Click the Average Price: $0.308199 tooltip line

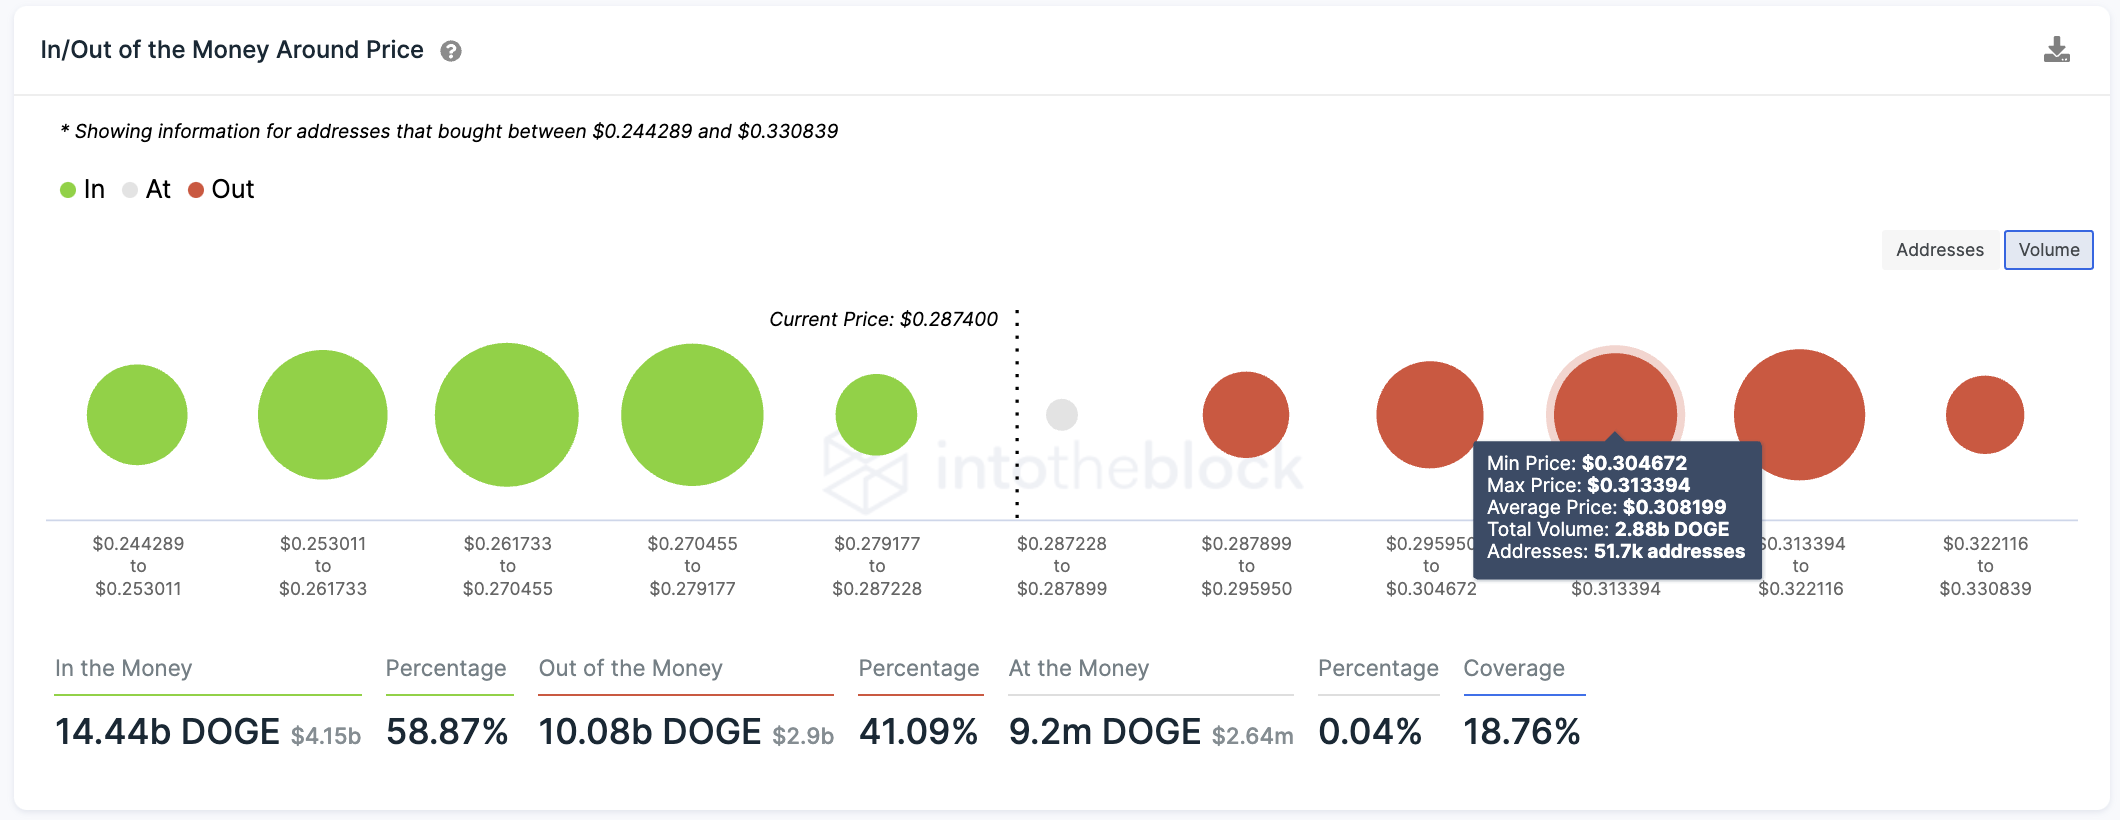pyautogui.click(x=1607, y=507)
